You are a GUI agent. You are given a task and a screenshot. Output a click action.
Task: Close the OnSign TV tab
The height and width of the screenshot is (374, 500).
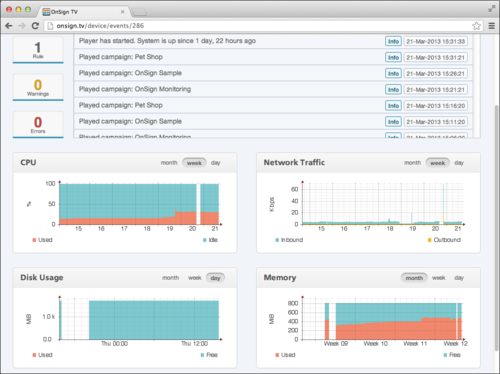(122, 12)
